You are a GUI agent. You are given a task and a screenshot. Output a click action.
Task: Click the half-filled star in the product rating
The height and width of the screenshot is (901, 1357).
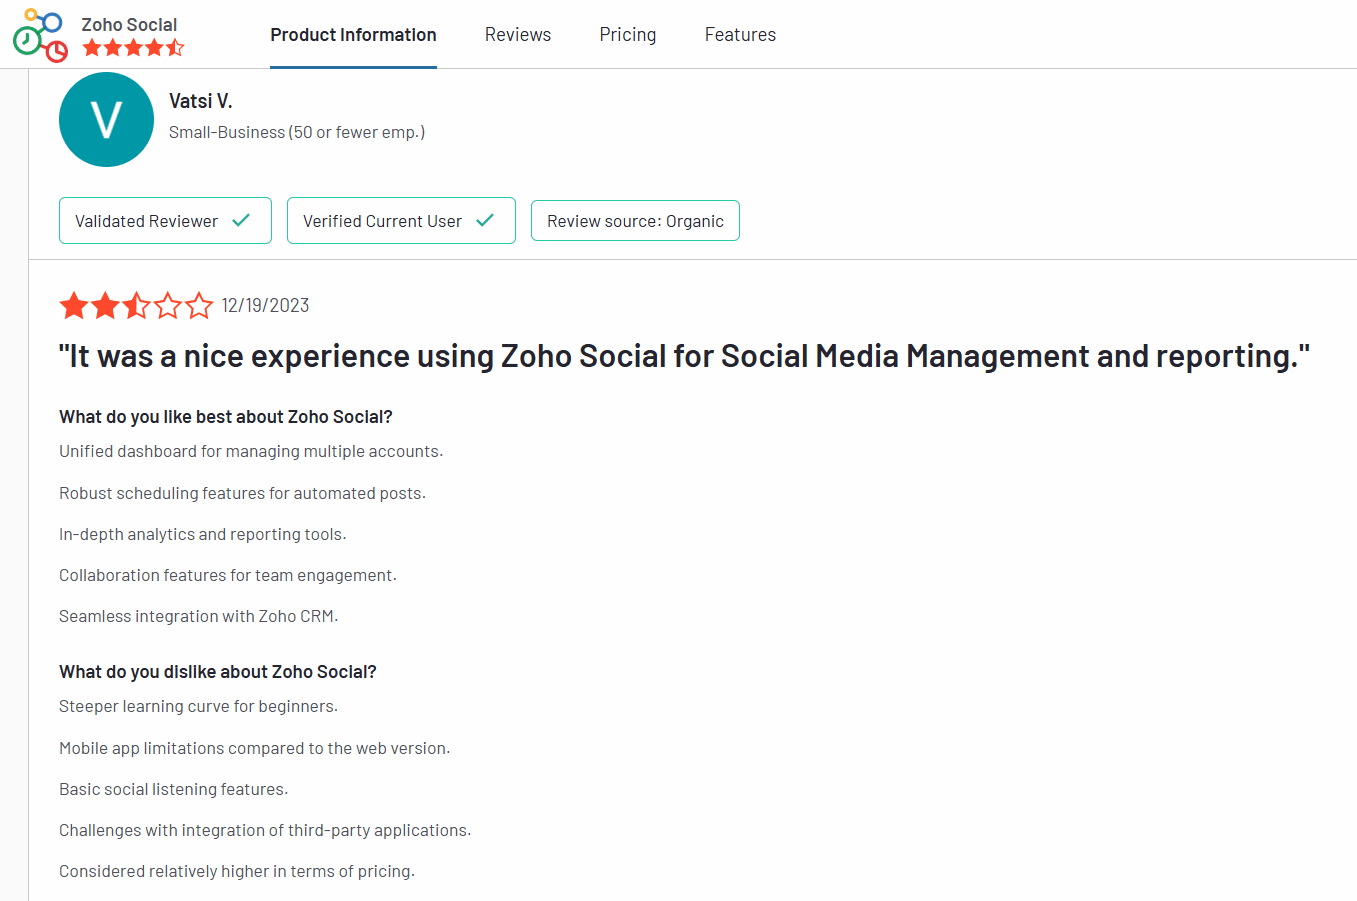pyautogui.click(x=171, y=45)
